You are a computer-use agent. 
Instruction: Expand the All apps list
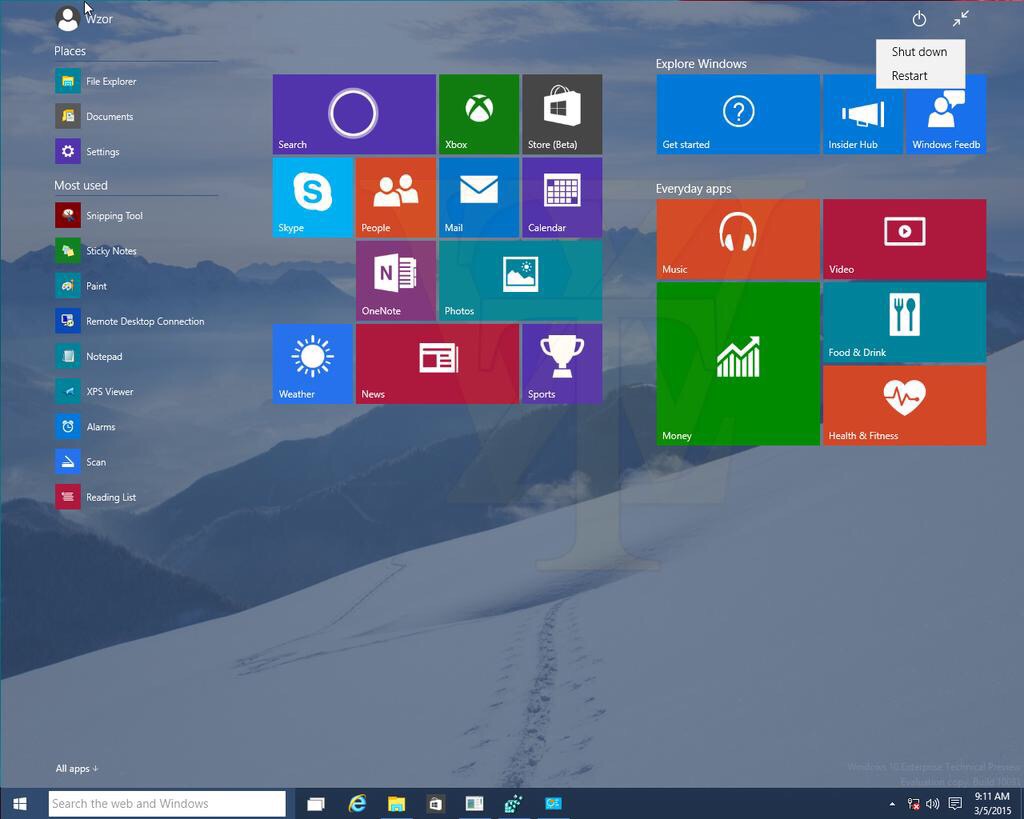coord(77,768)
